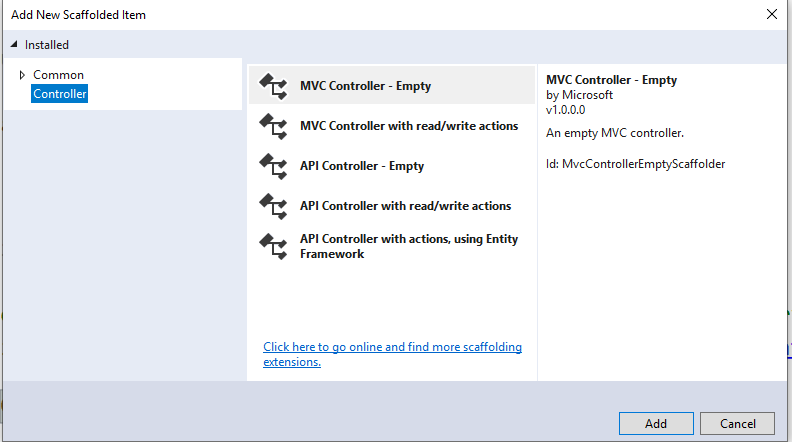Click the Installed header label
Image resolution: width=792 pixels, height=442 pixels.
tap(47, 45)
